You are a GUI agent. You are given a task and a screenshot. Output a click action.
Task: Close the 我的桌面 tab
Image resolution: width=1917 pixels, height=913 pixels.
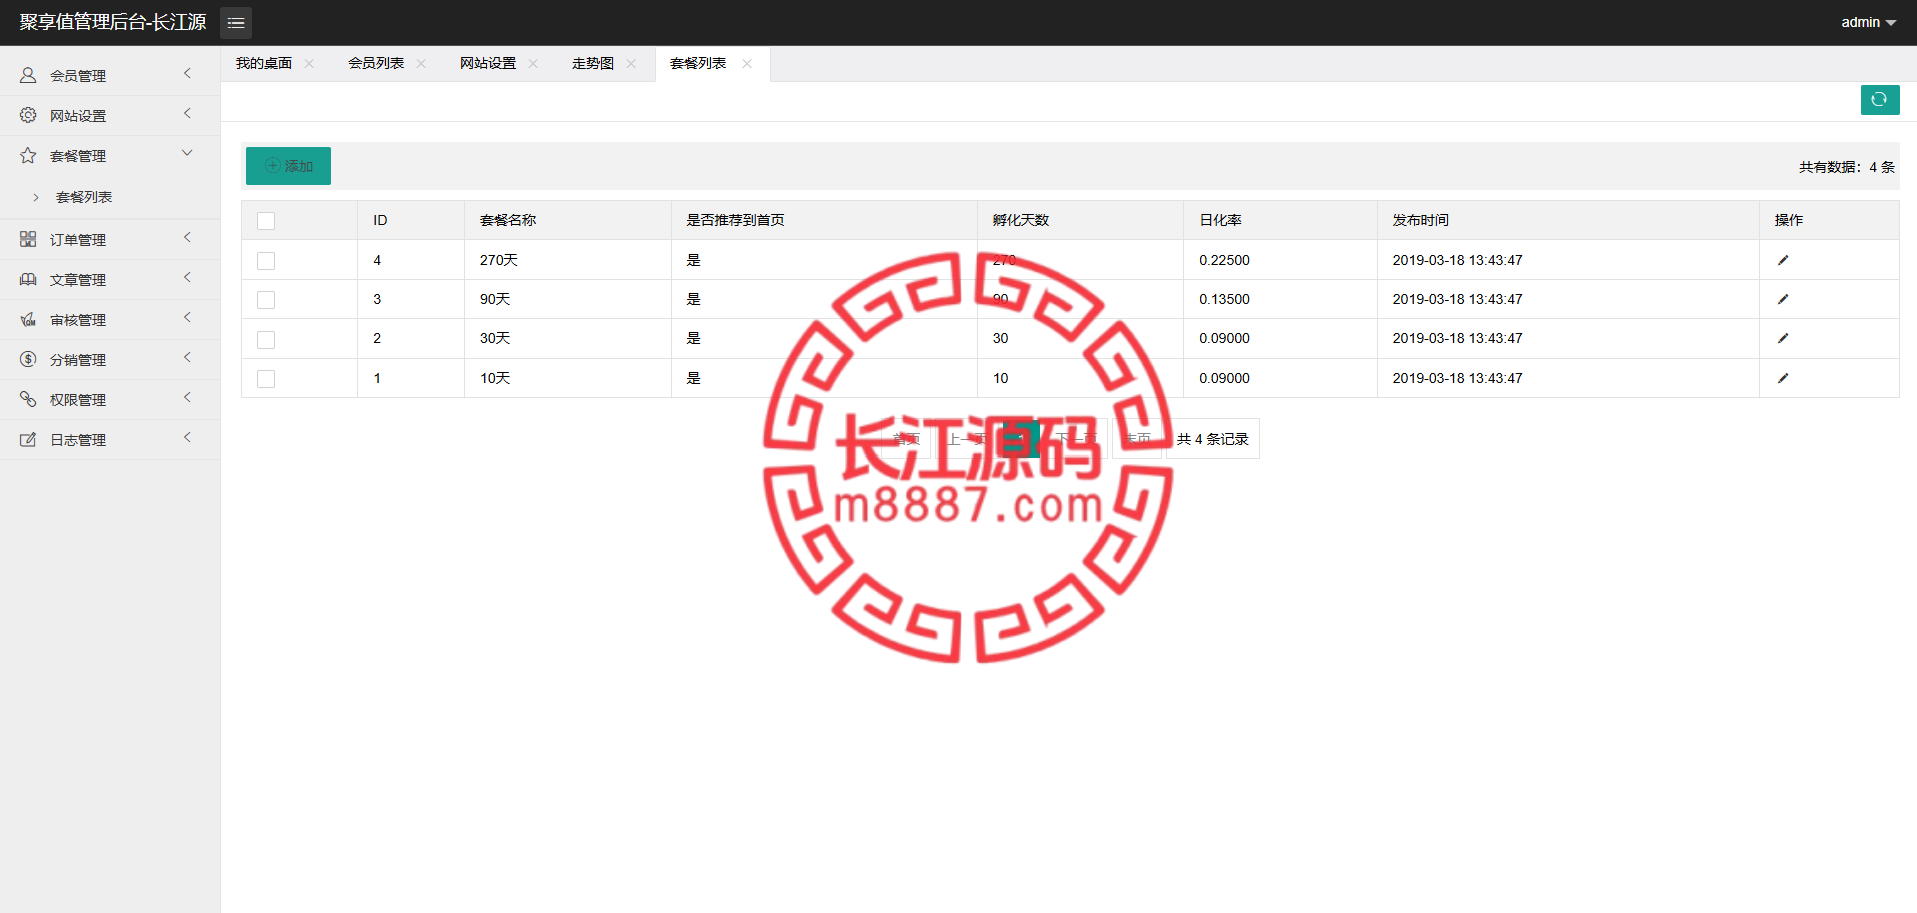coord(309,63)
